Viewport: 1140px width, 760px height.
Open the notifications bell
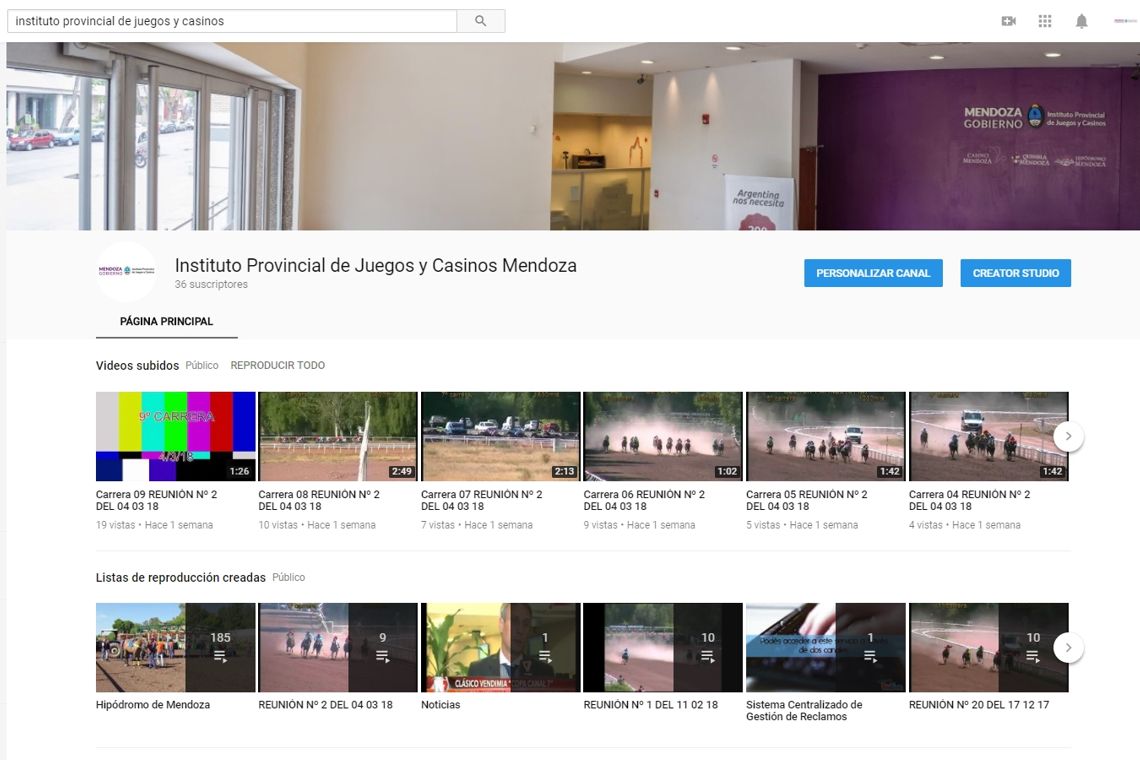point(1082,21)
